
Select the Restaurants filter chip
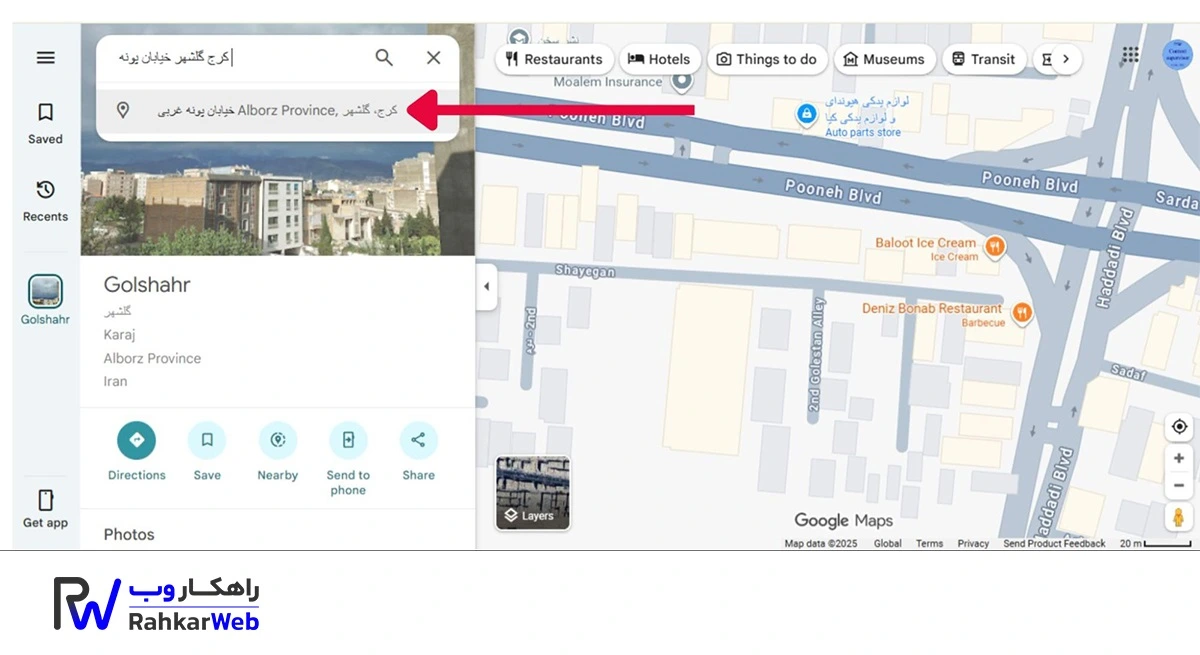coord(554,59)
